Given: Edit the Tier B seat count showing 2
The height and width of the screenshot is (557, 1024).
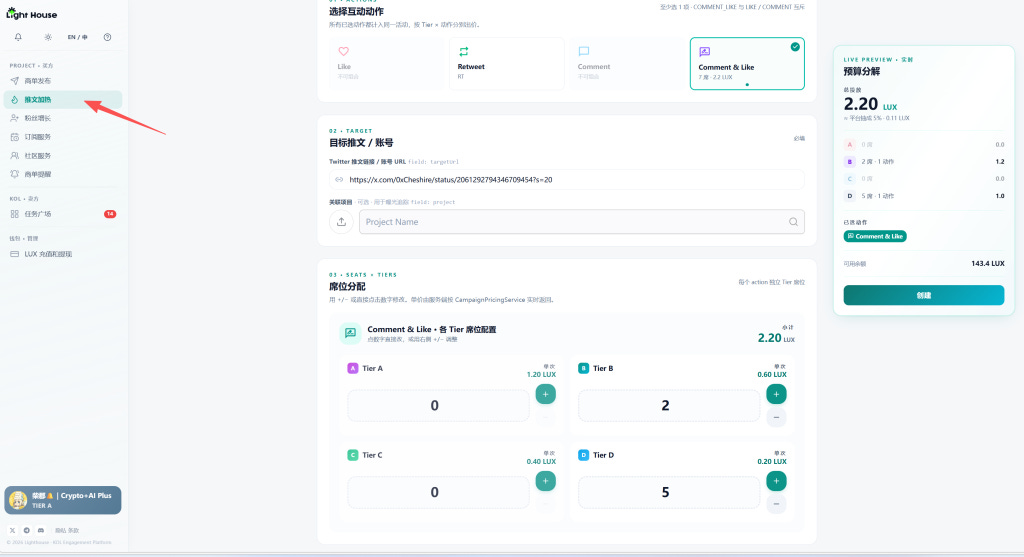Looking at the screenshot, I should 669,406.
